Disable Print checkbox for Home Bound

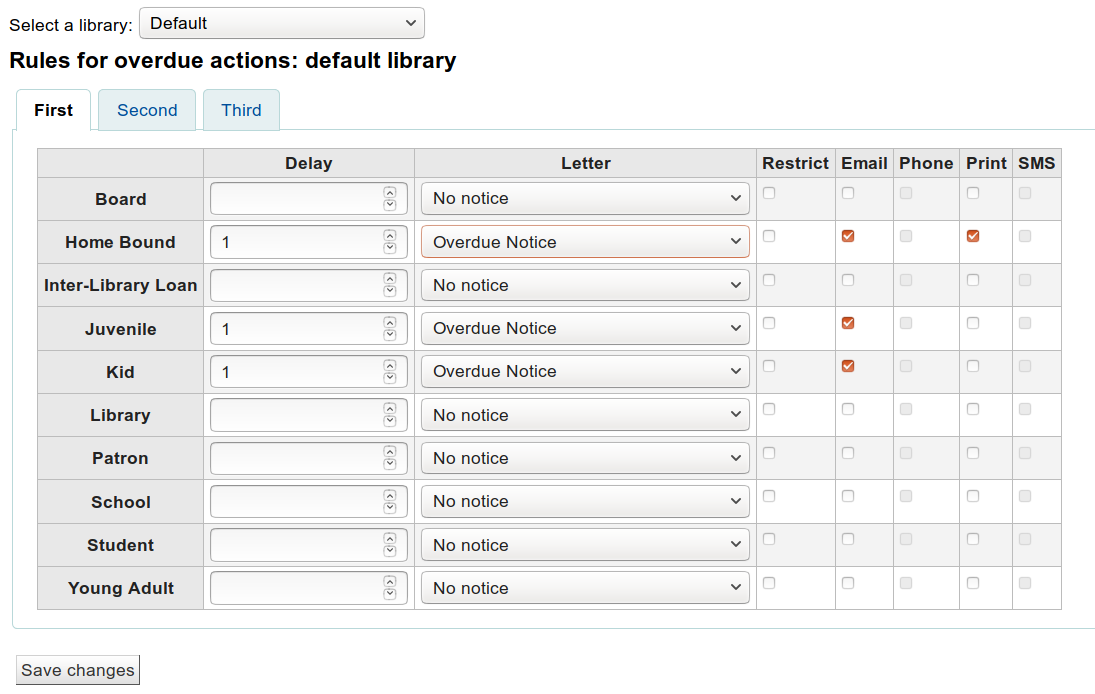pos(973,236)
